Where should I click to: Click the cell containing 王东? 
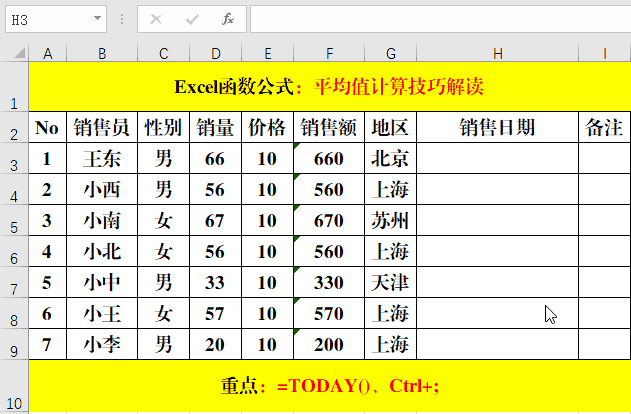click(x=102, y=158)
